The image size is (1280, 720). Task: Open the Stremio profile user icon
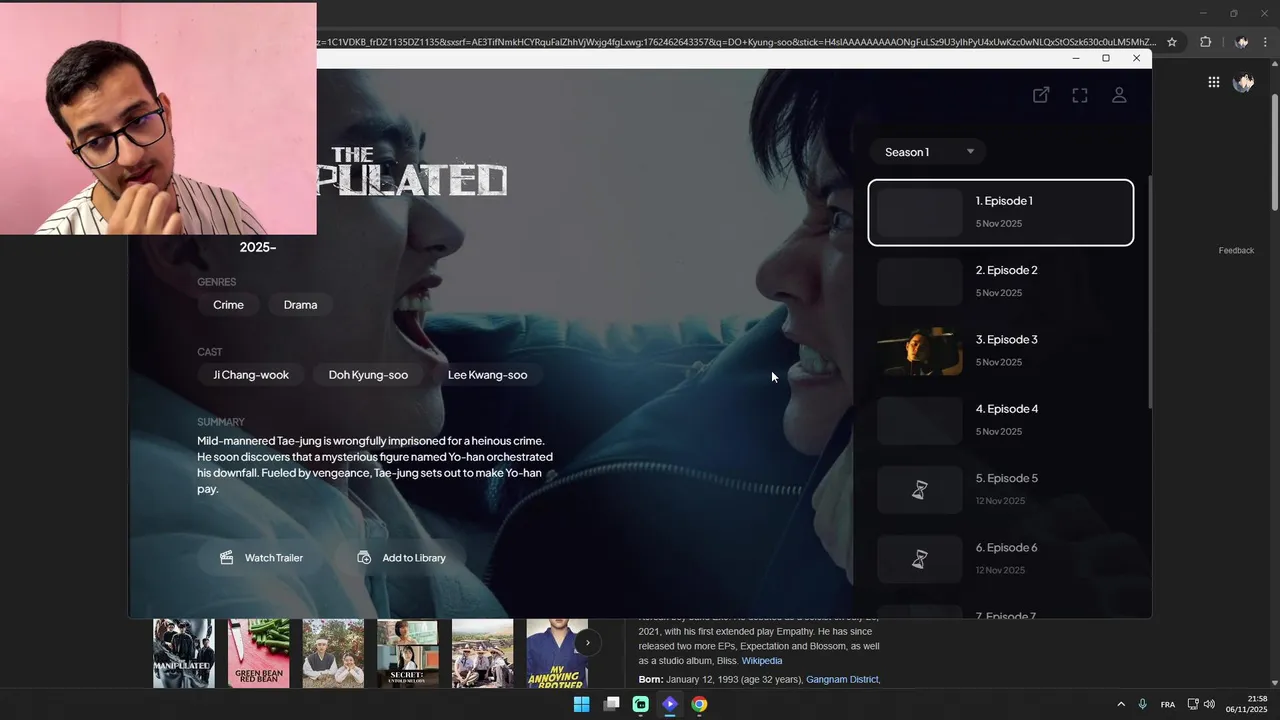tap(1119, 95)
